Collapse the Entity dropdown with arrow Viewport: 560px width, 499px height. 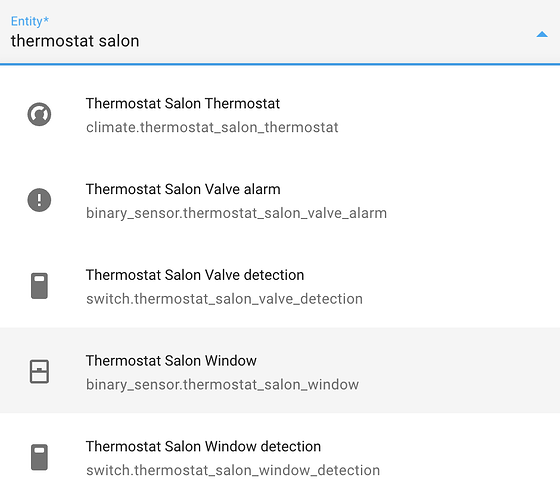click(x=542, y=34)
